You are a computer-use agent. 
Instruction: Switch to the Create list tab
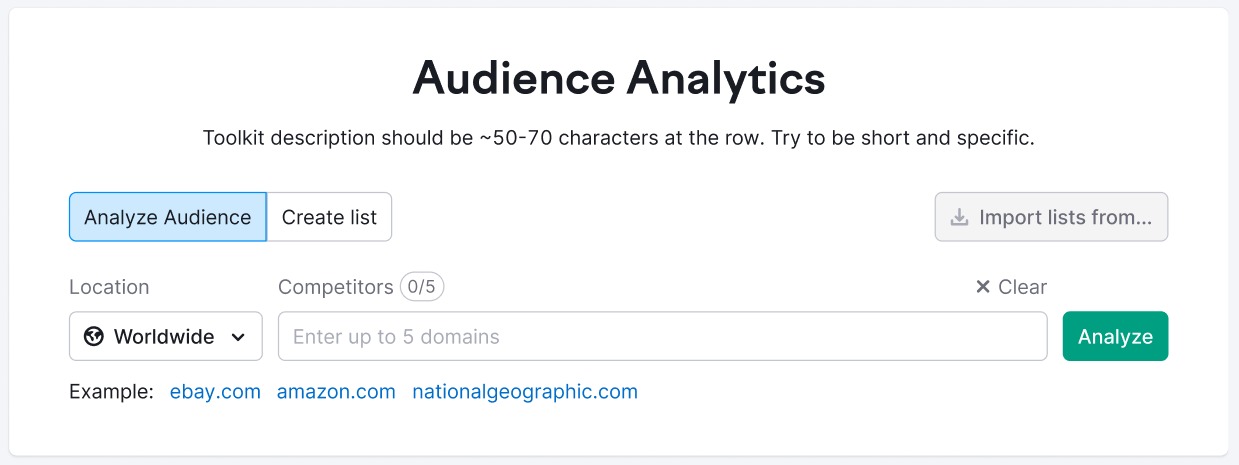pos(329,217)
